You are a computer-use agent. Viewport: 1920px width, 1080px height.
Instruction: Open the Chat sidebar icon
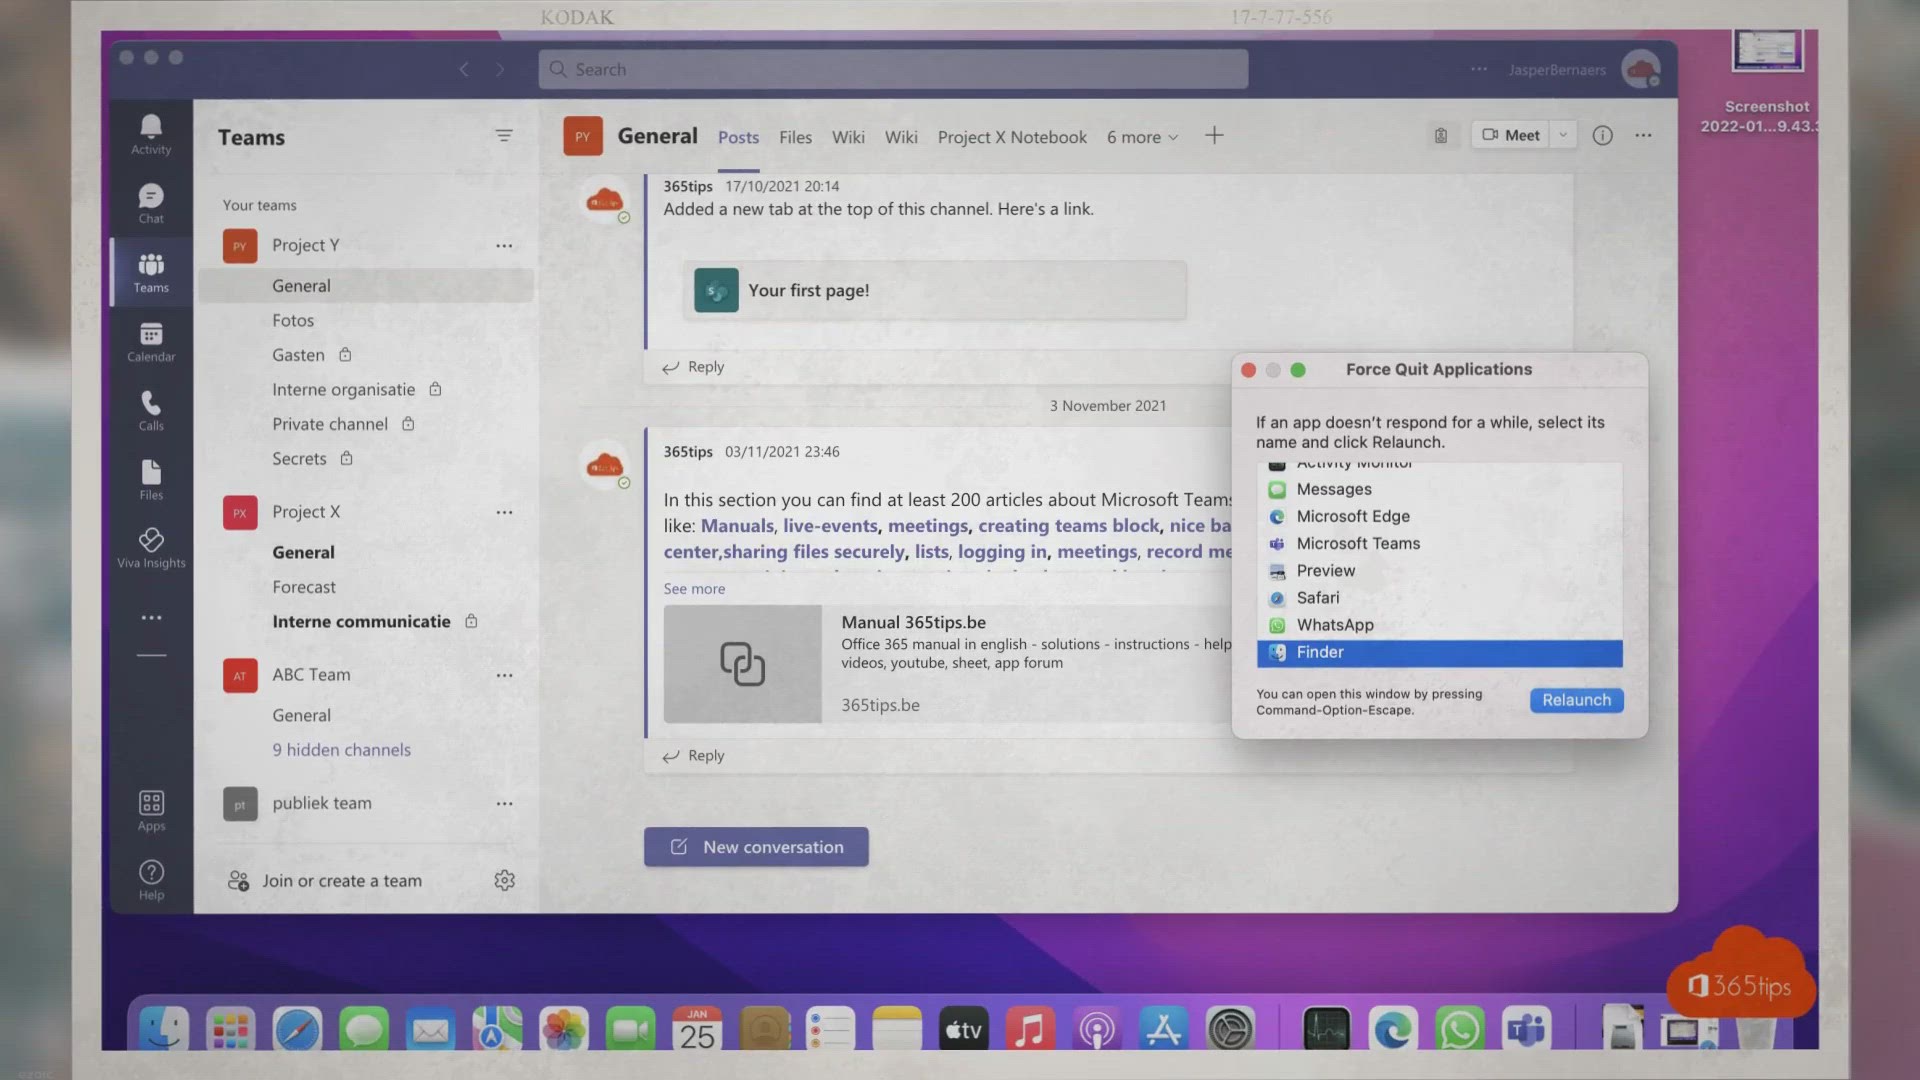coord(151,203)
